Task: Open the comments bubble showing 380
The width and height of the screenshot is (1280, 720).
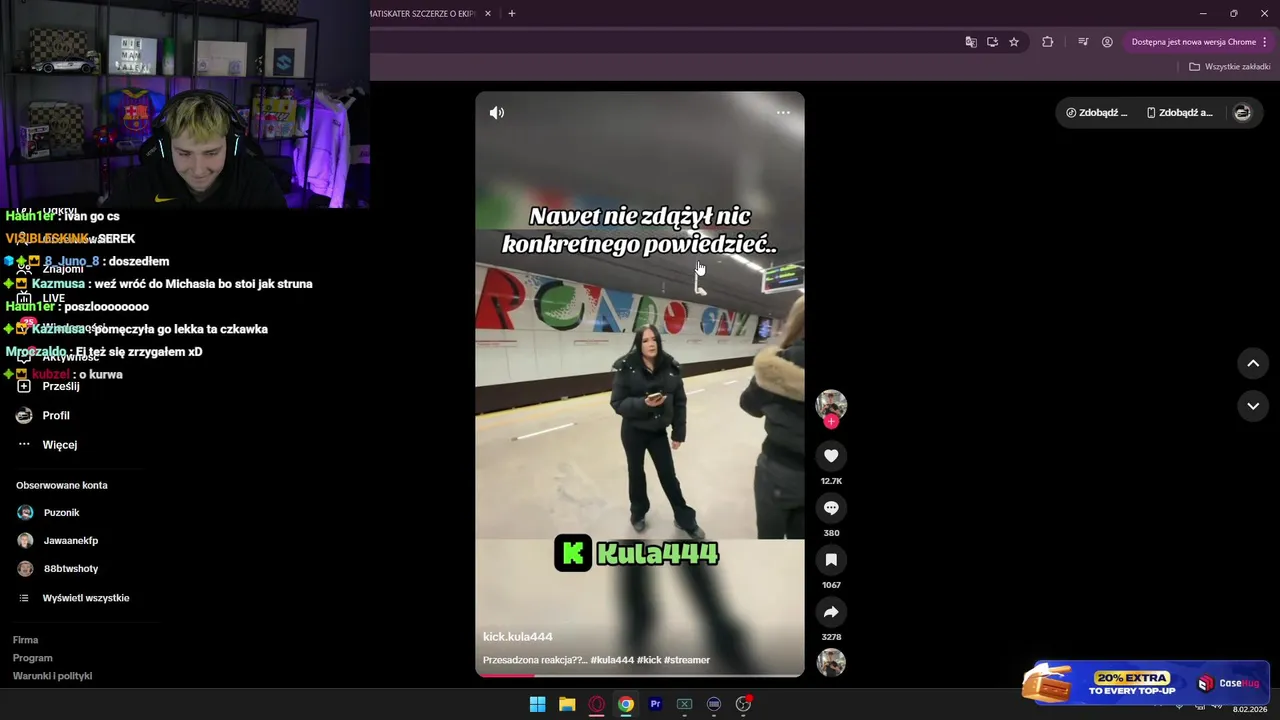Action: (x=831, y=508)
